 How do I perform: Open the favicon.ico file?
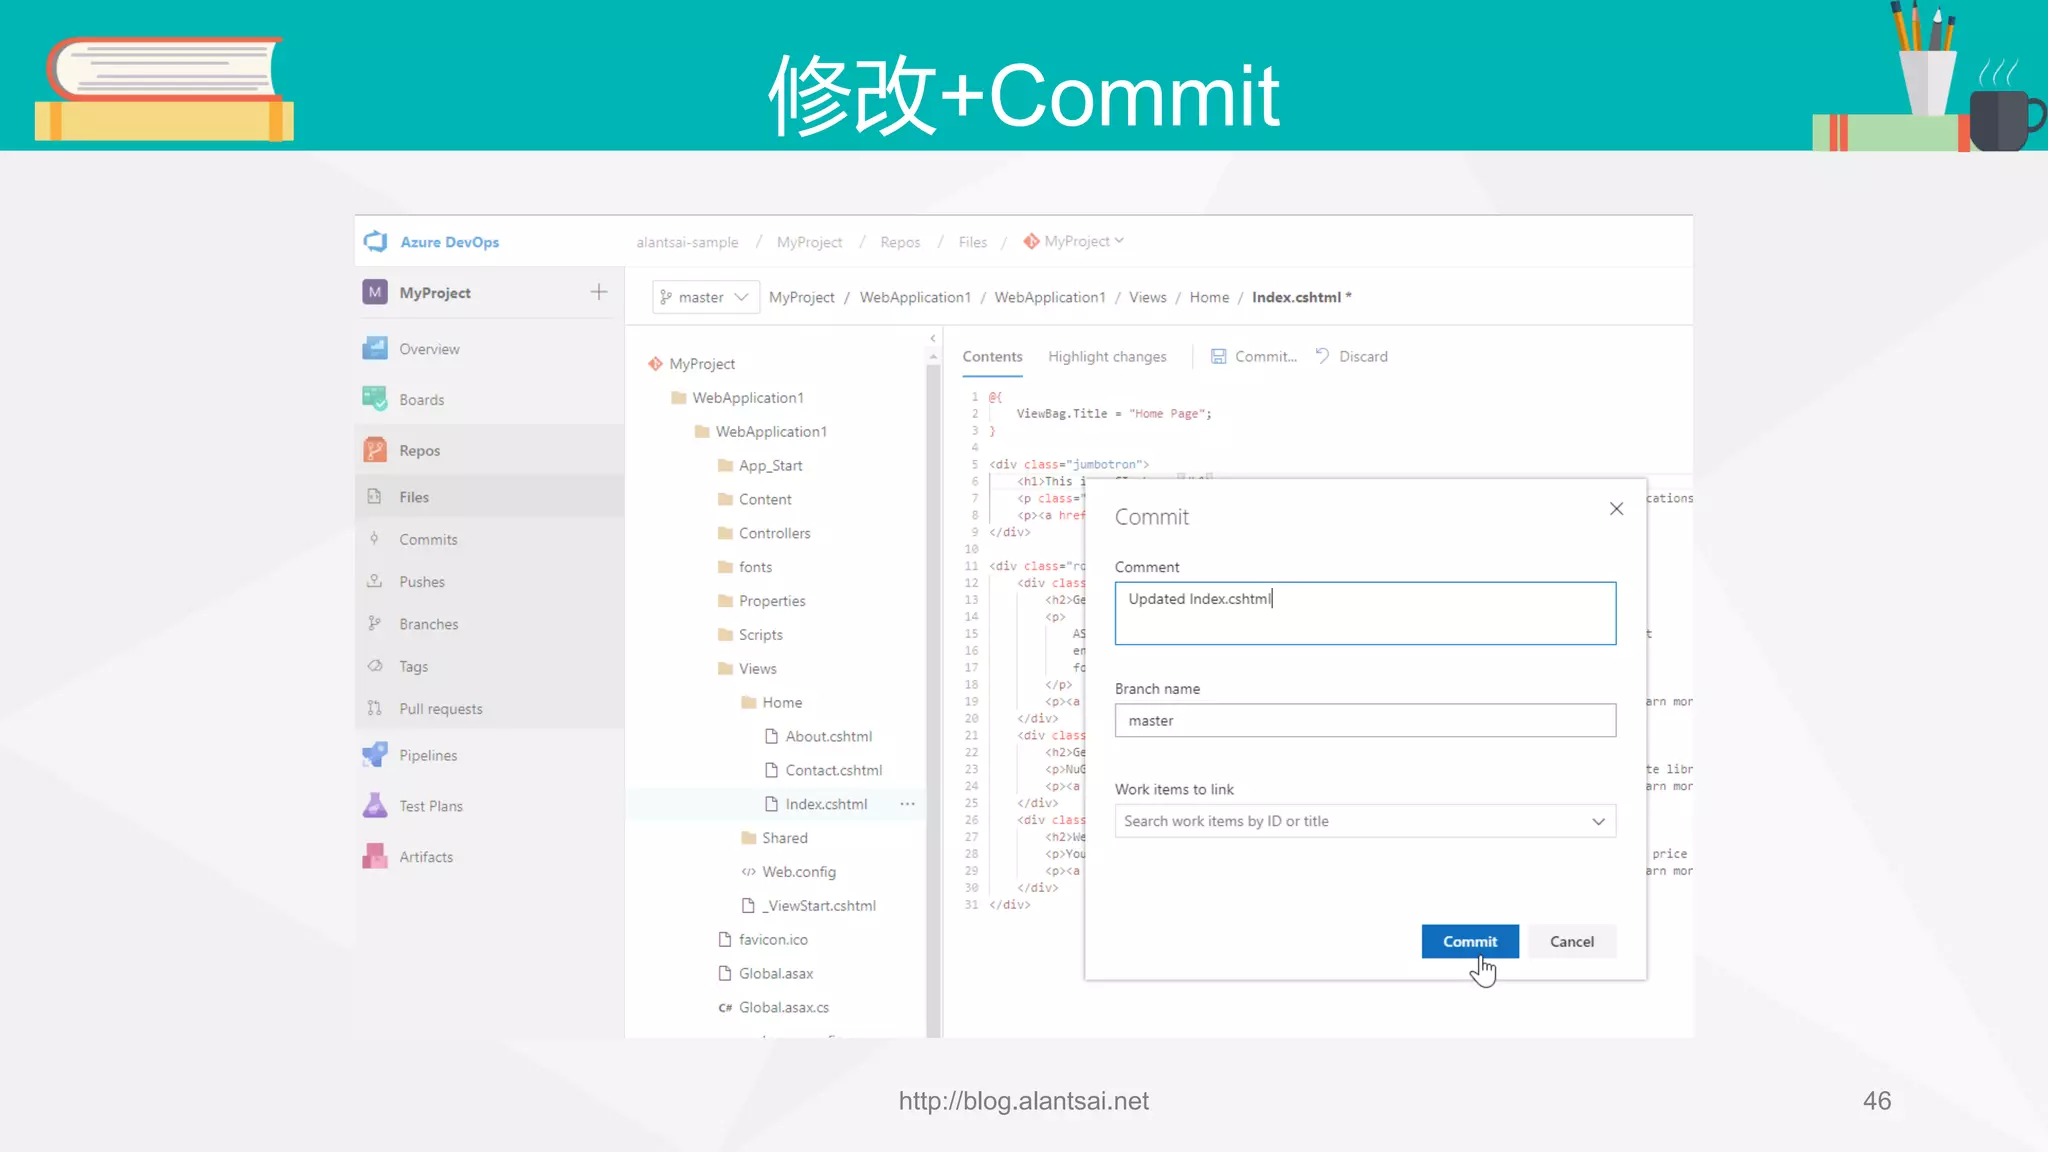tap(775, 940)
